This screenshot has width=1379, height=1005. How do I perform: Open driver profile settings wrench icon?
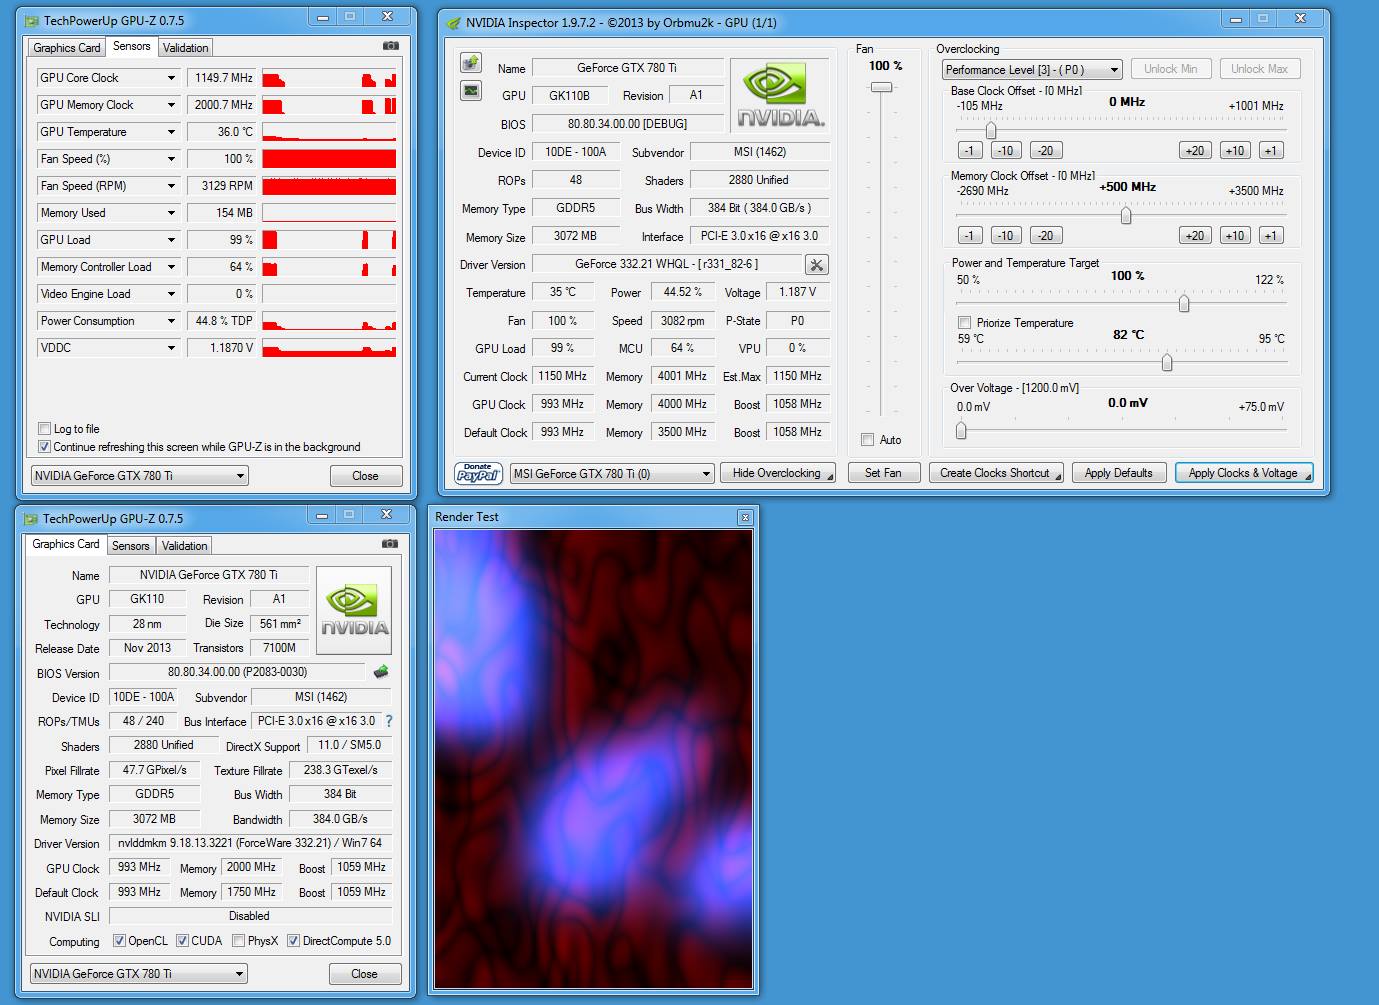point(816,265)
